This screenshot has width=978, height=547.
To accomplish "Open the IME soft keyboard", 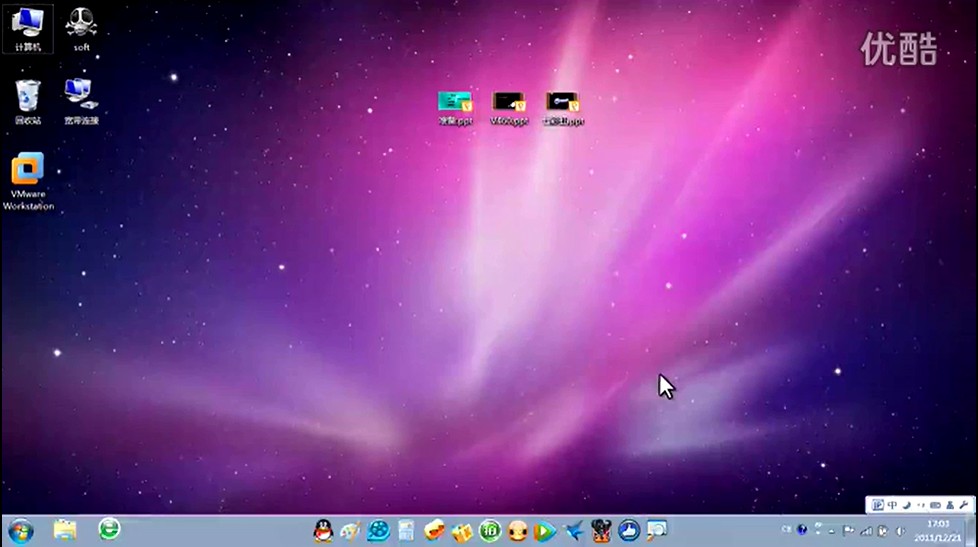I will (936, 505).
